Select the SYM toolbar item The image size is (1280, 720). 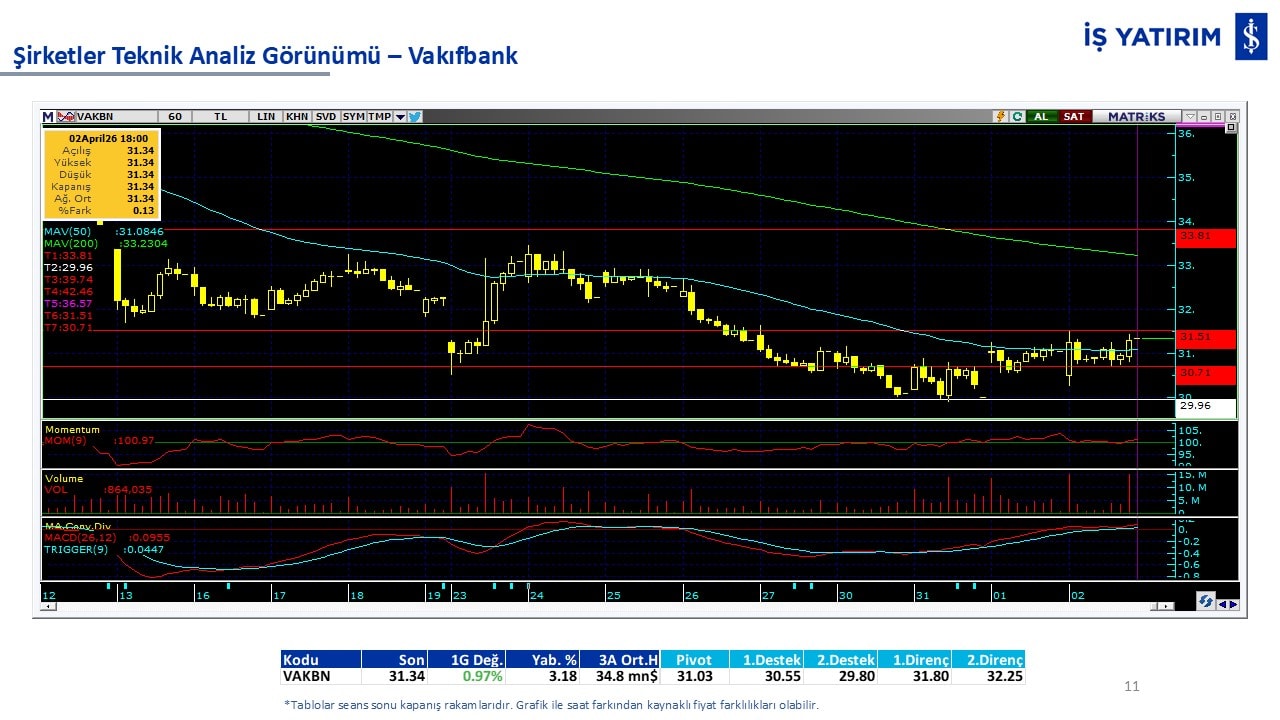click(x=353, y=117)
